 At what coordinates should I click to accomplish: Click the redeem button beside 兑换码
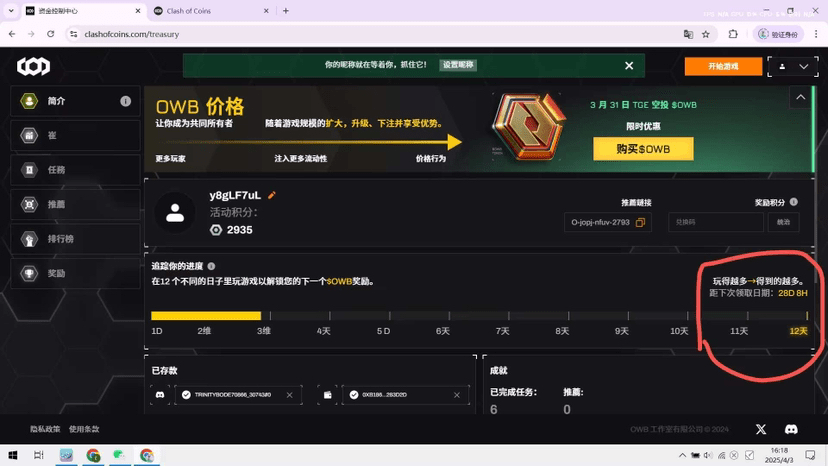point(783,222)
